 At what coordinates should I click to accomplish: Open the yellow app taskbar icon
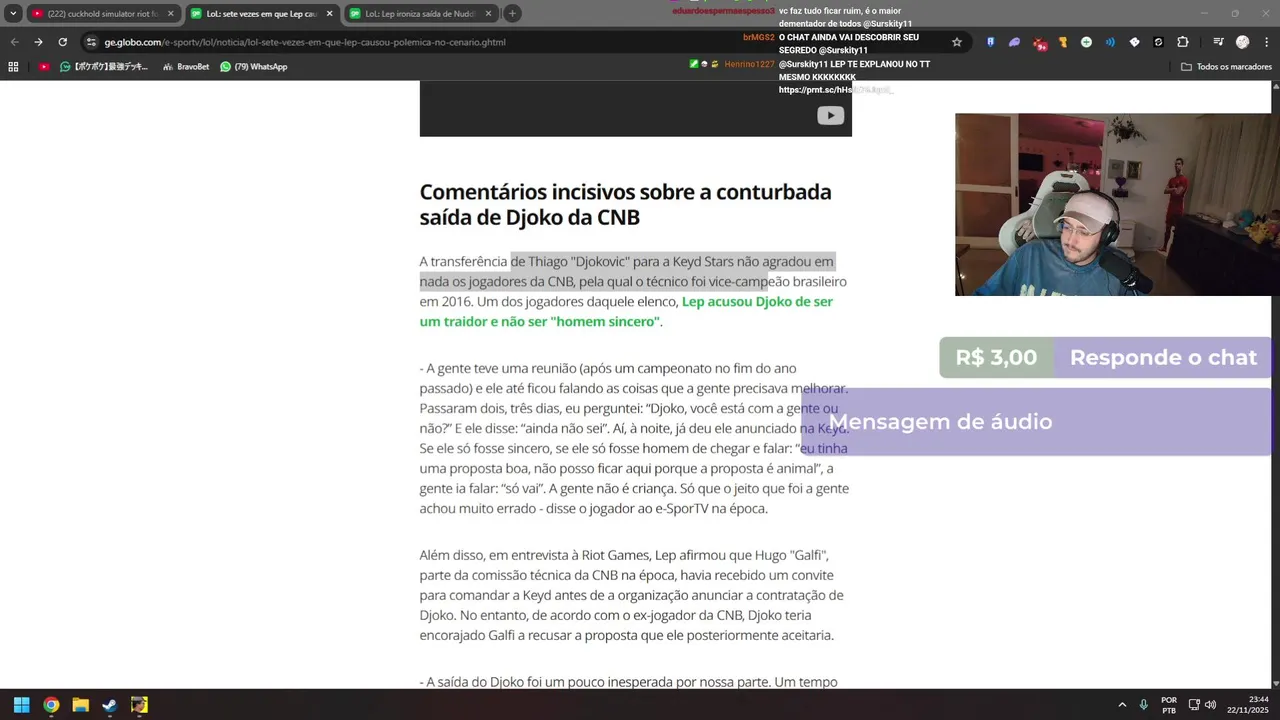pos(139,705)
